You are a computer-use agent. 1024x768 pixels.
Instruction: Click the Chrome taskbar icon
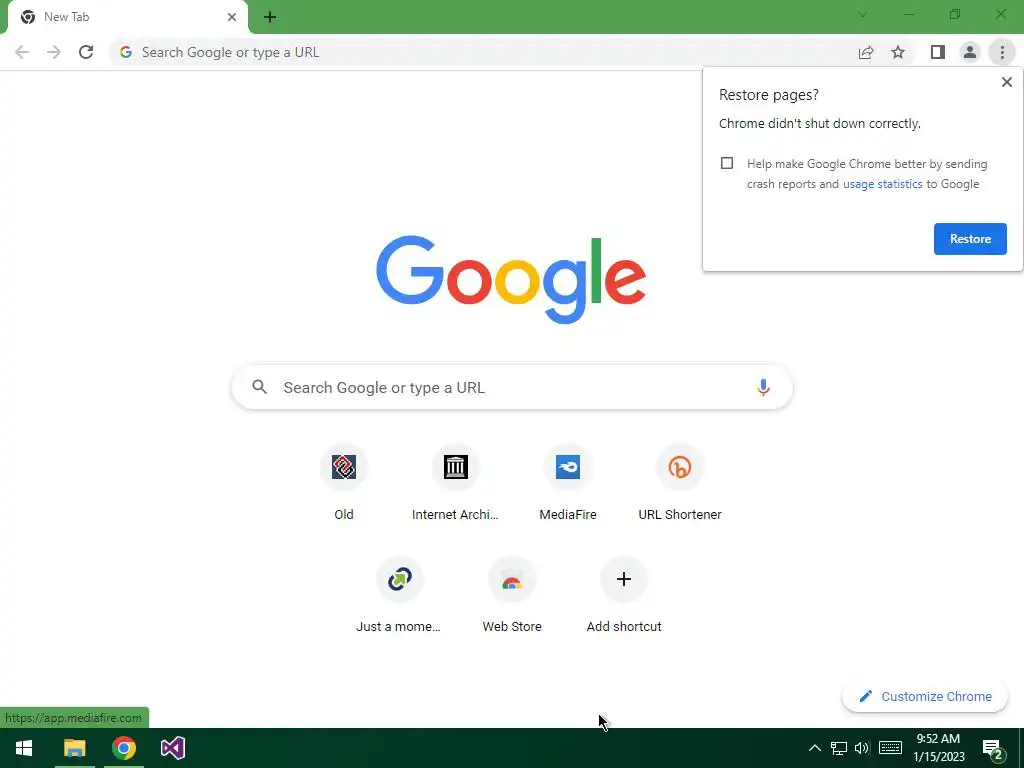click(123, 748)
